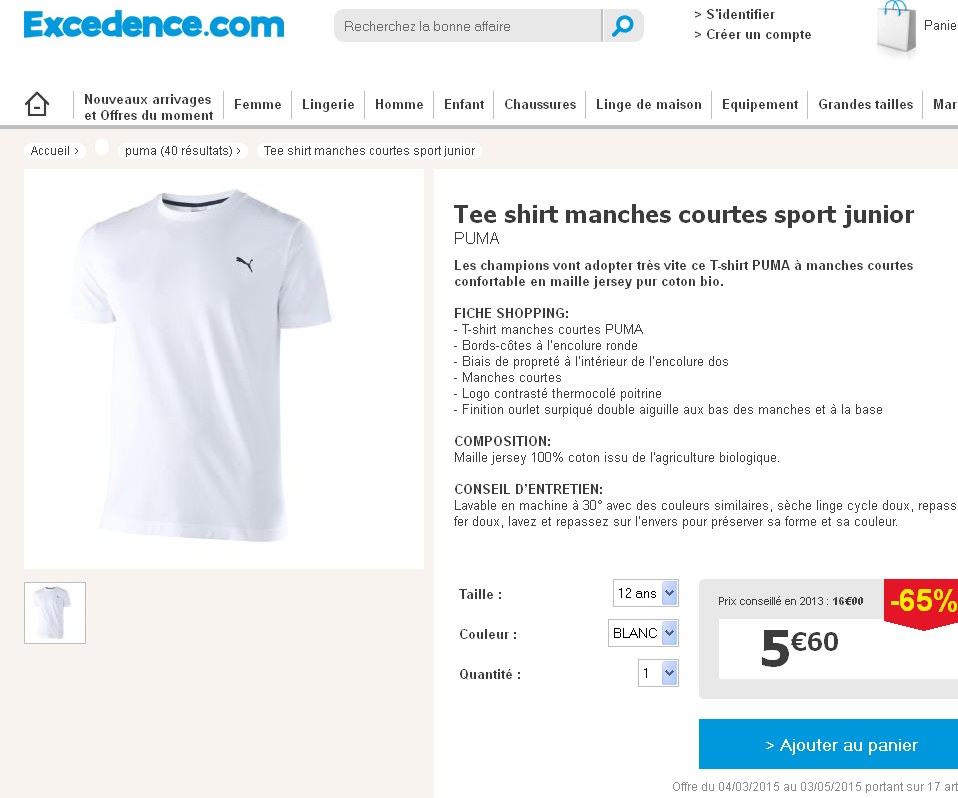Image resolution: width=958 pixels, height=798 pixels.
Task: Expand the Taille size dropdown
Action: point(646,593)
